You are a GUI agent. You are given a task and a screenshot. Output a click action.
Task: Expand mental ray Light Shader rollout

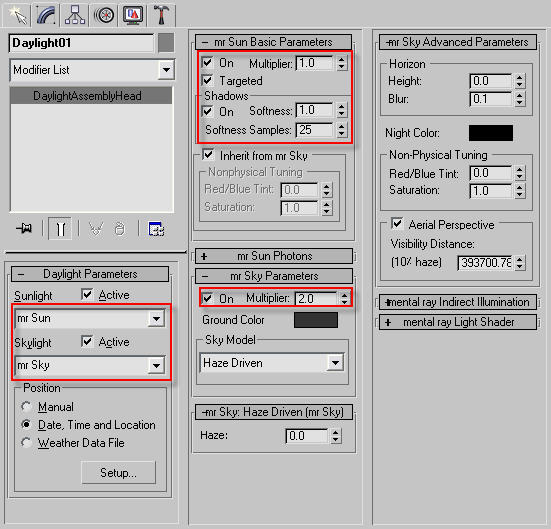(x=458, y=322)
